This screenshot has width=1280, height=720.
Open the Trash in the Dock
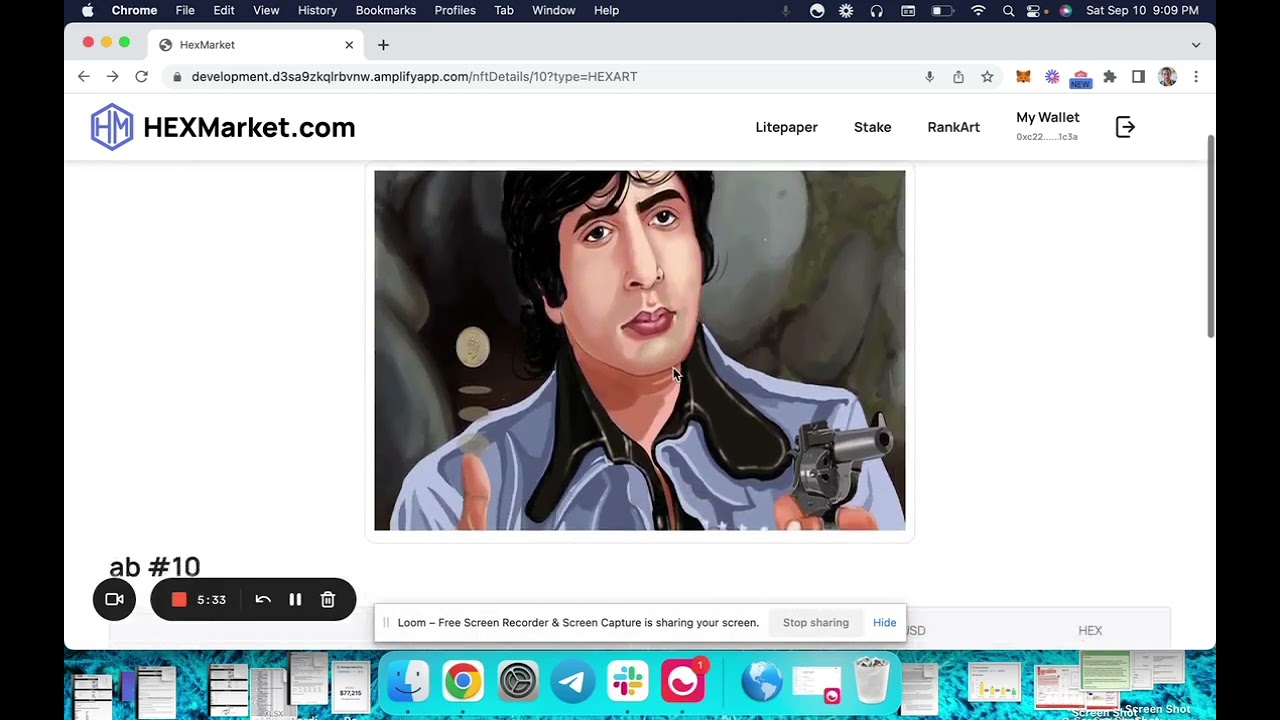[872, 680]
